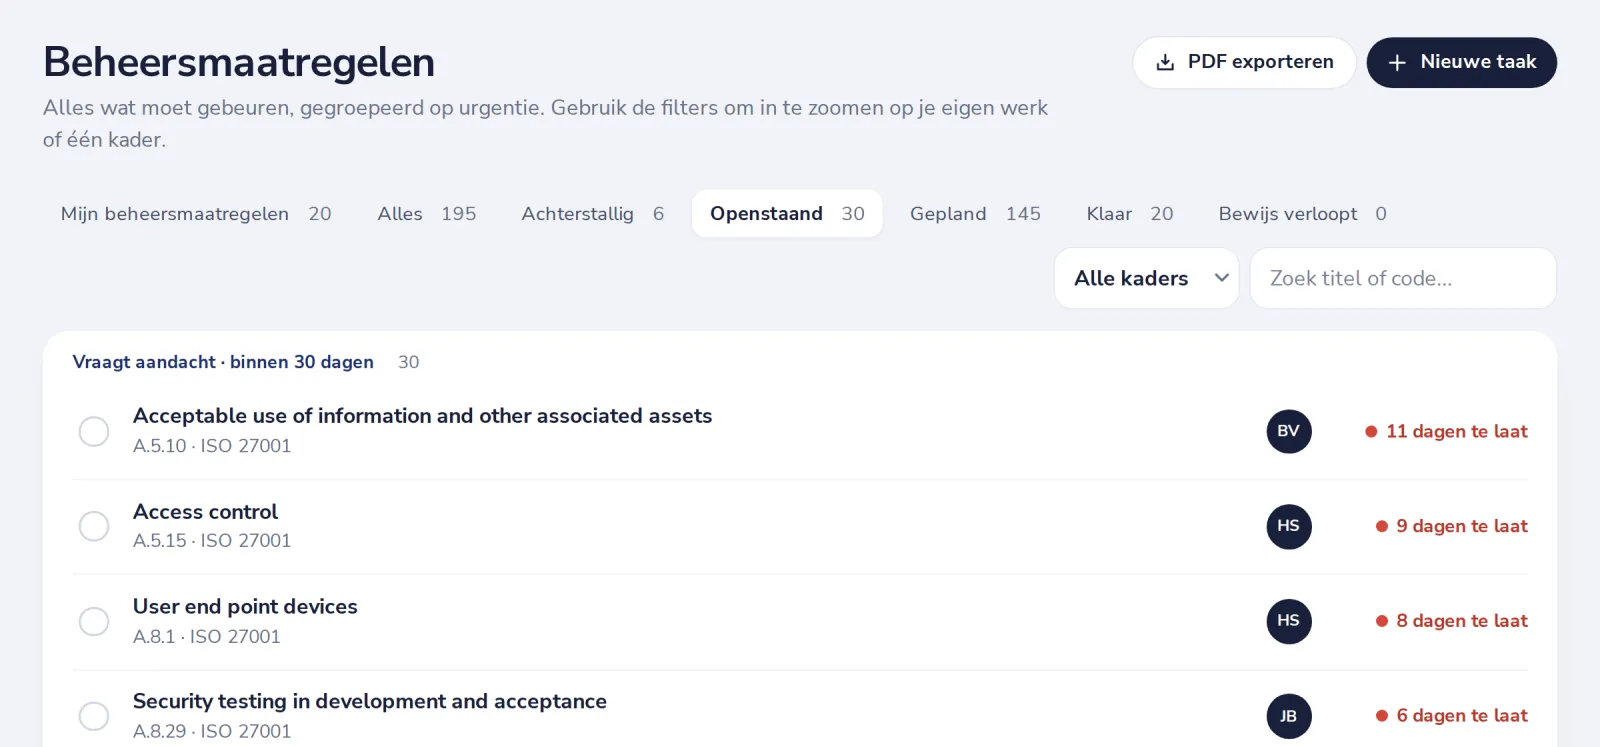
Task: Click the plus icon on Nieuwe taak
Action: (x=1397, y=63)
